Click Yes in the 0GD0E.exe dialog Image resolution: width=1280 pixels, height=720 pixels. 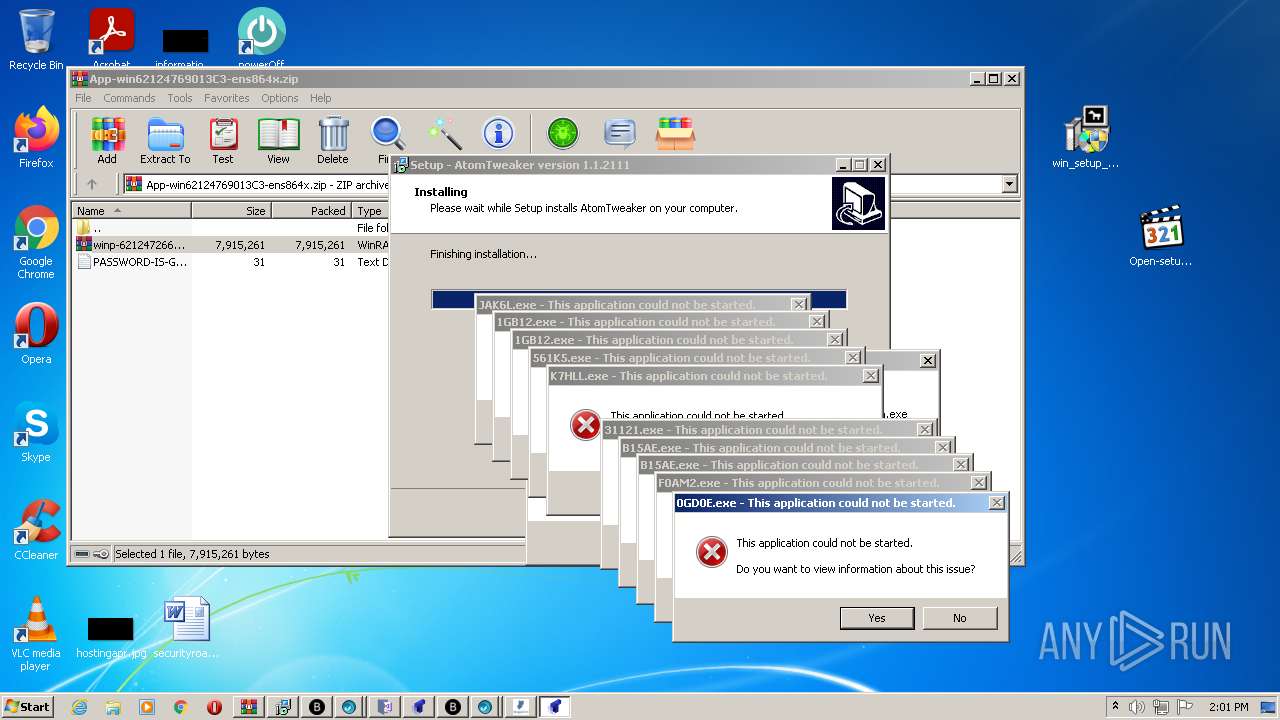877,618
